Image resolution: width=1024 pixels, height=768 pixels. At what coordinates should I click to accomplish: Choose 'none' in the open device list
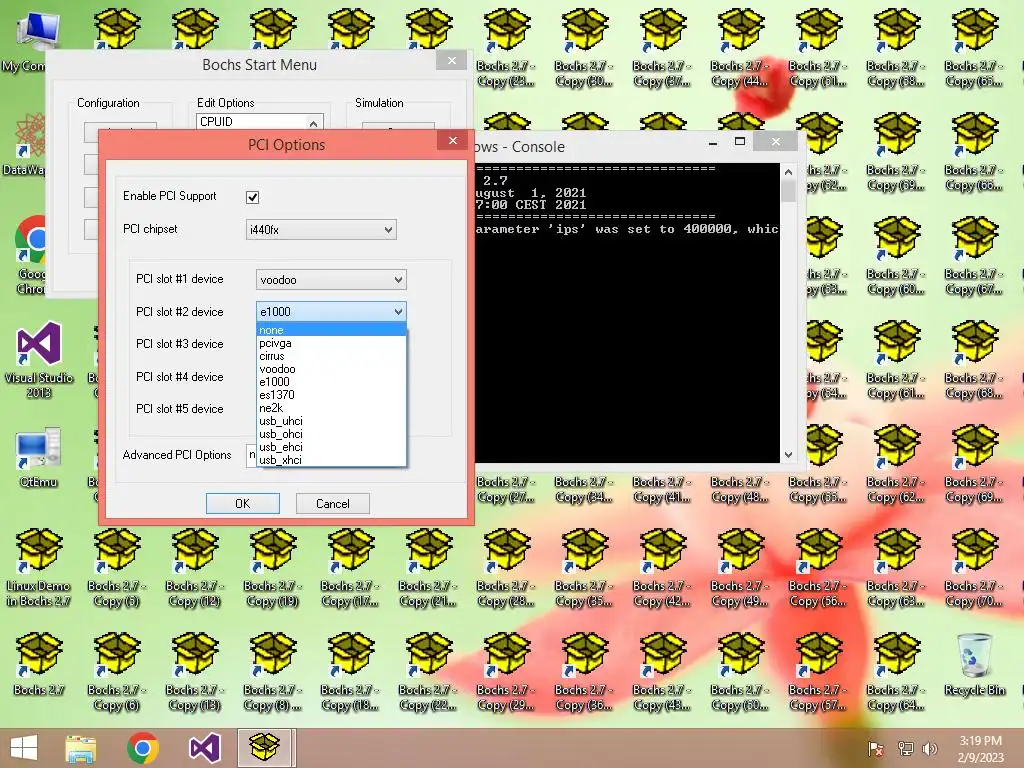[x=331, y=330]
